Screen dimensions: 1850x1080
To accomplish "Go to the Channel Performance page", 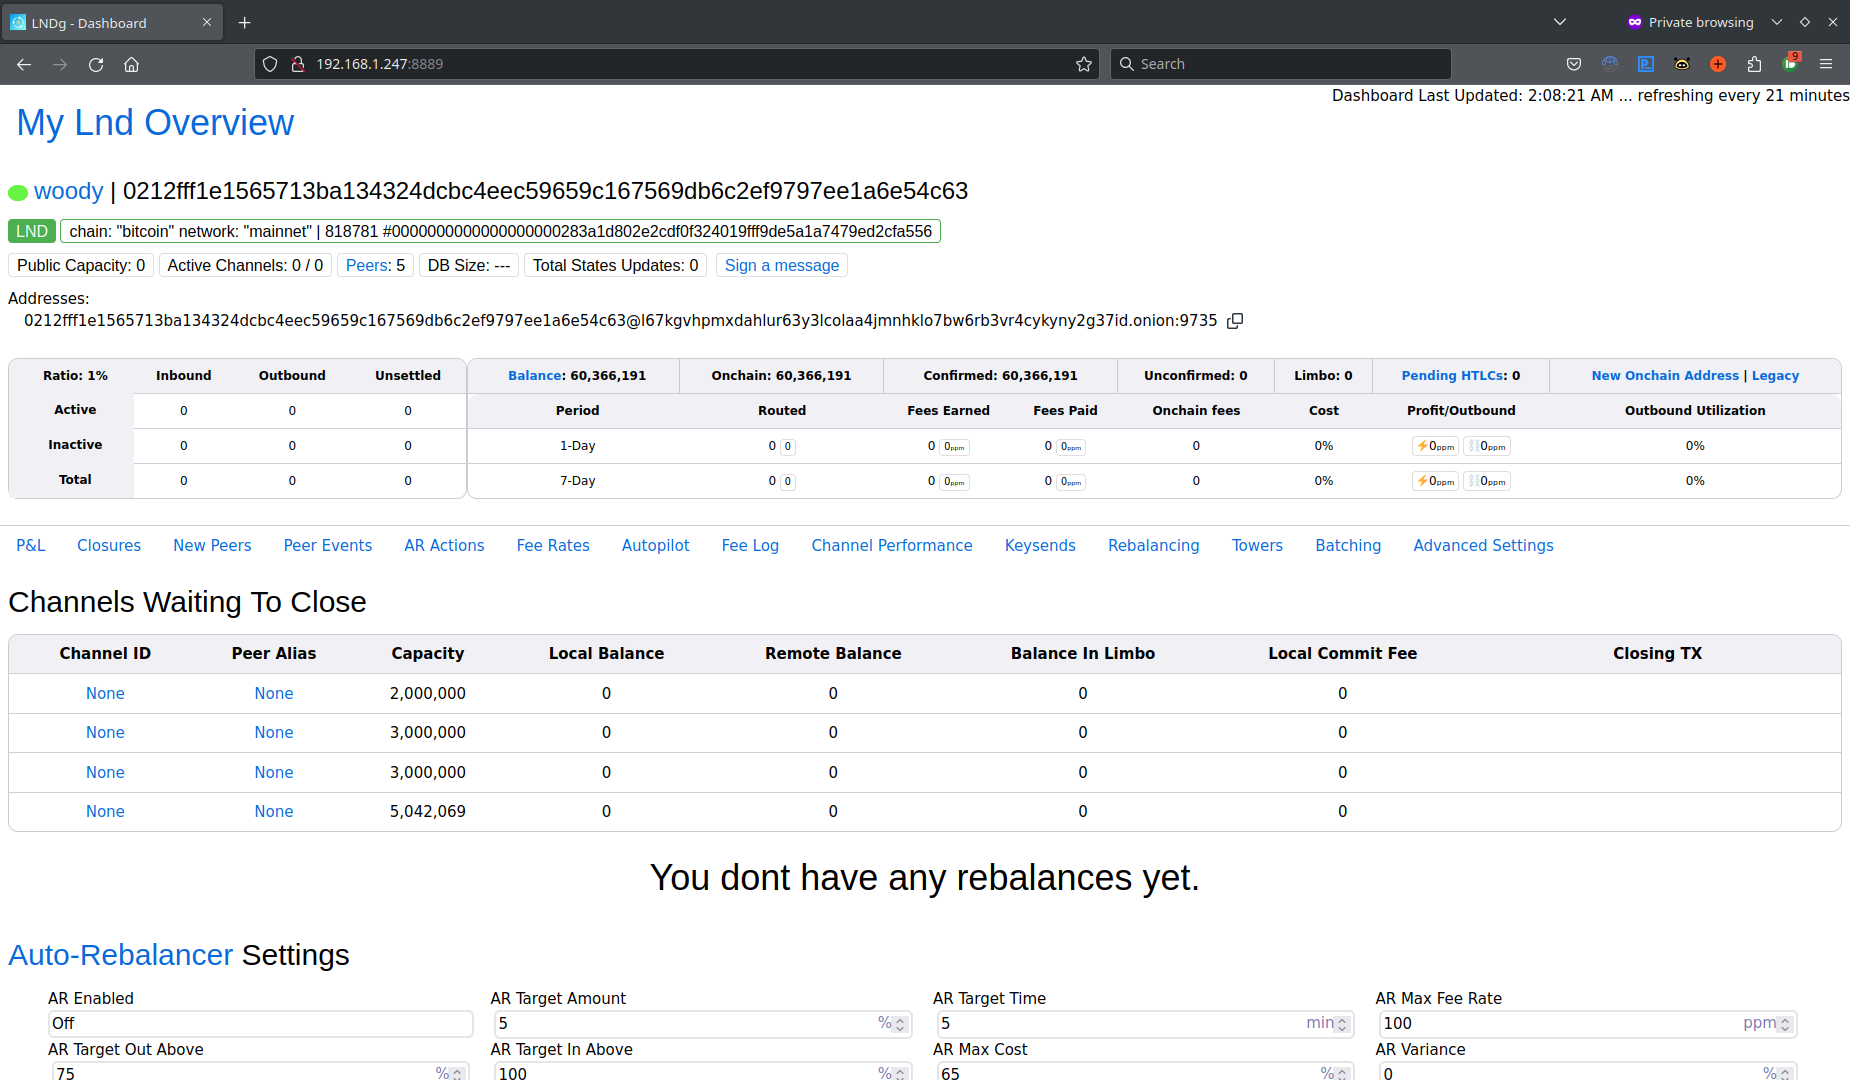I will tap(892, 545).
